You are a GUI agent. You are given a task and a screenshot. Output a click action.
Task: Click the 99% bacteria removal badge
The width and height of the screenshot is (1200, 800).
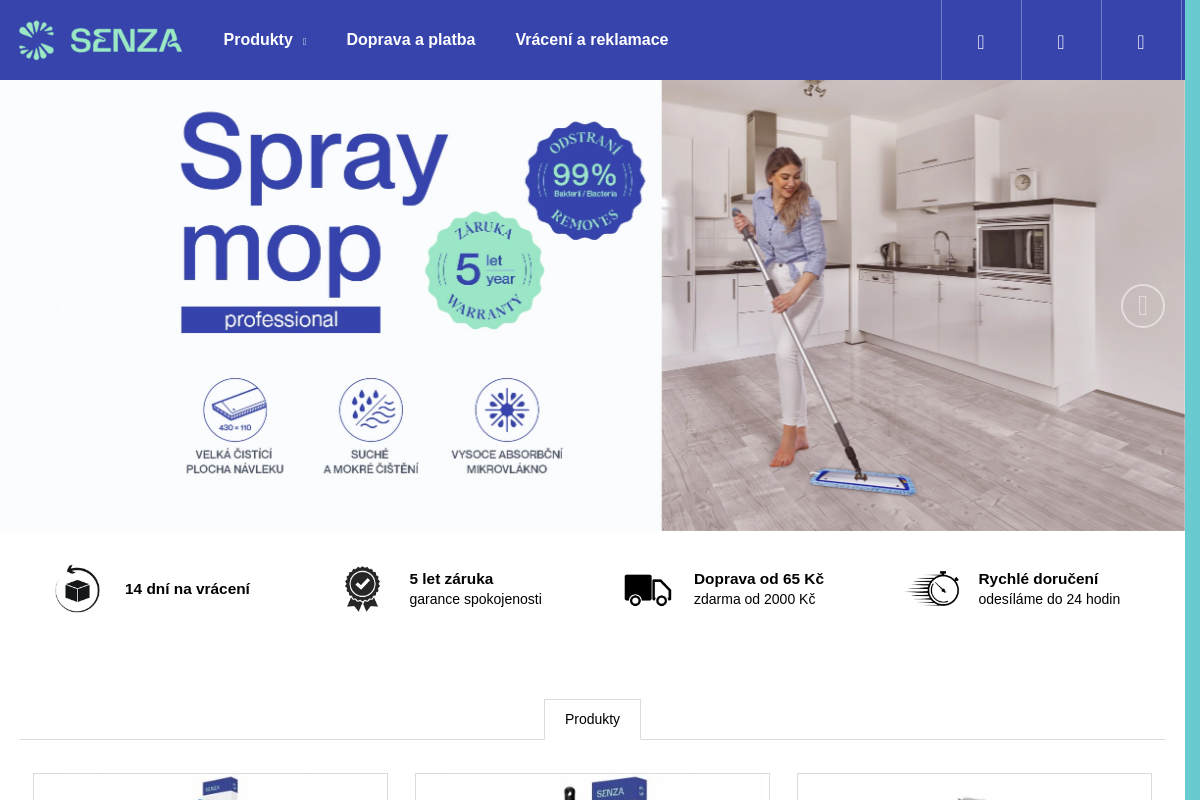click(x=585, y=181)
